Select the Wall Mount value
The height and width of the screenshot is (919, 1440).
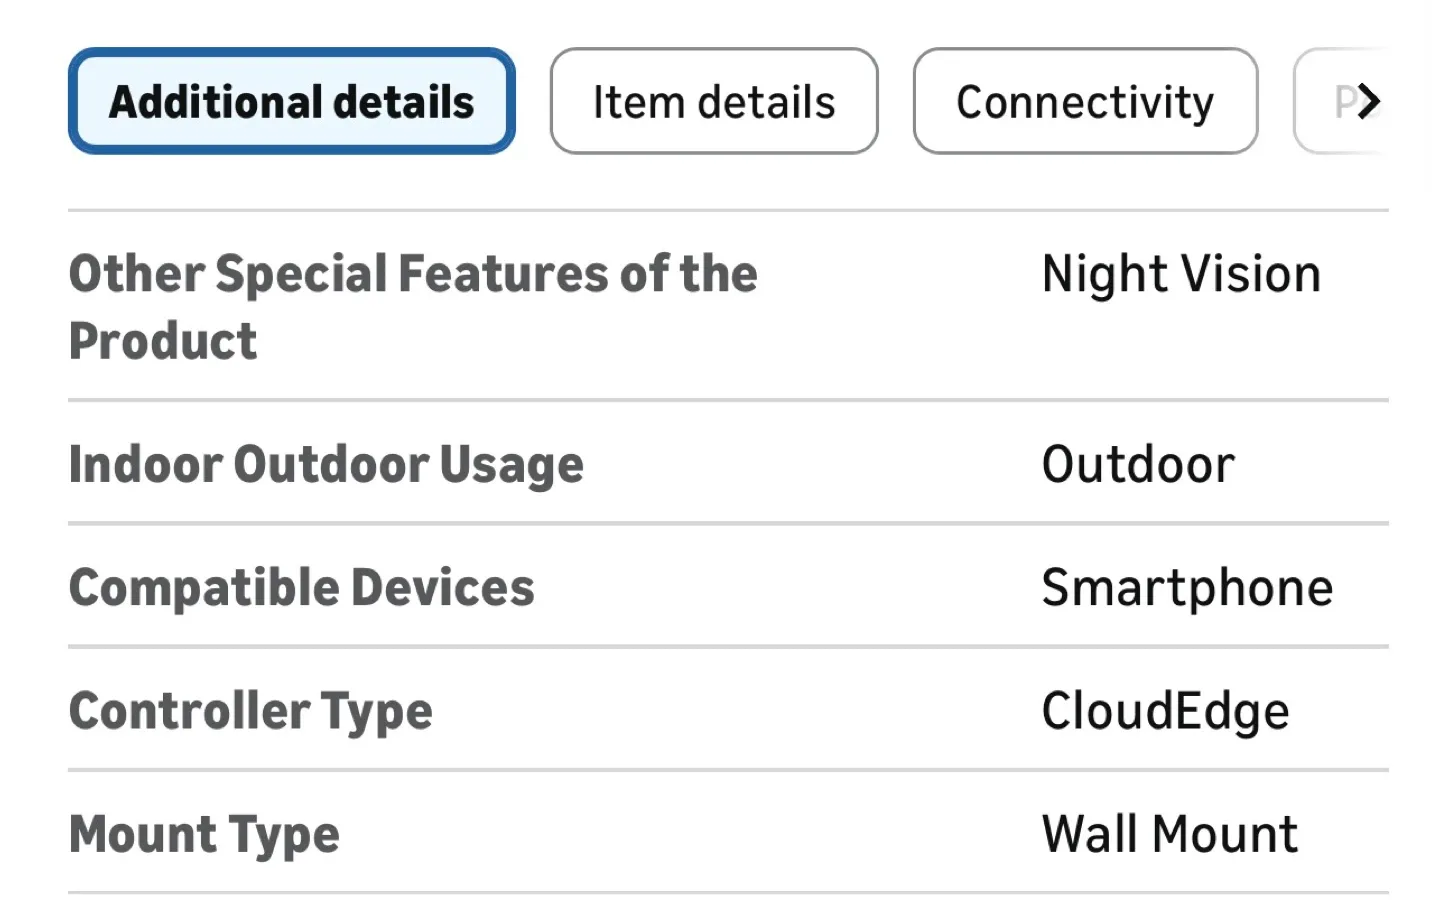1170,833
